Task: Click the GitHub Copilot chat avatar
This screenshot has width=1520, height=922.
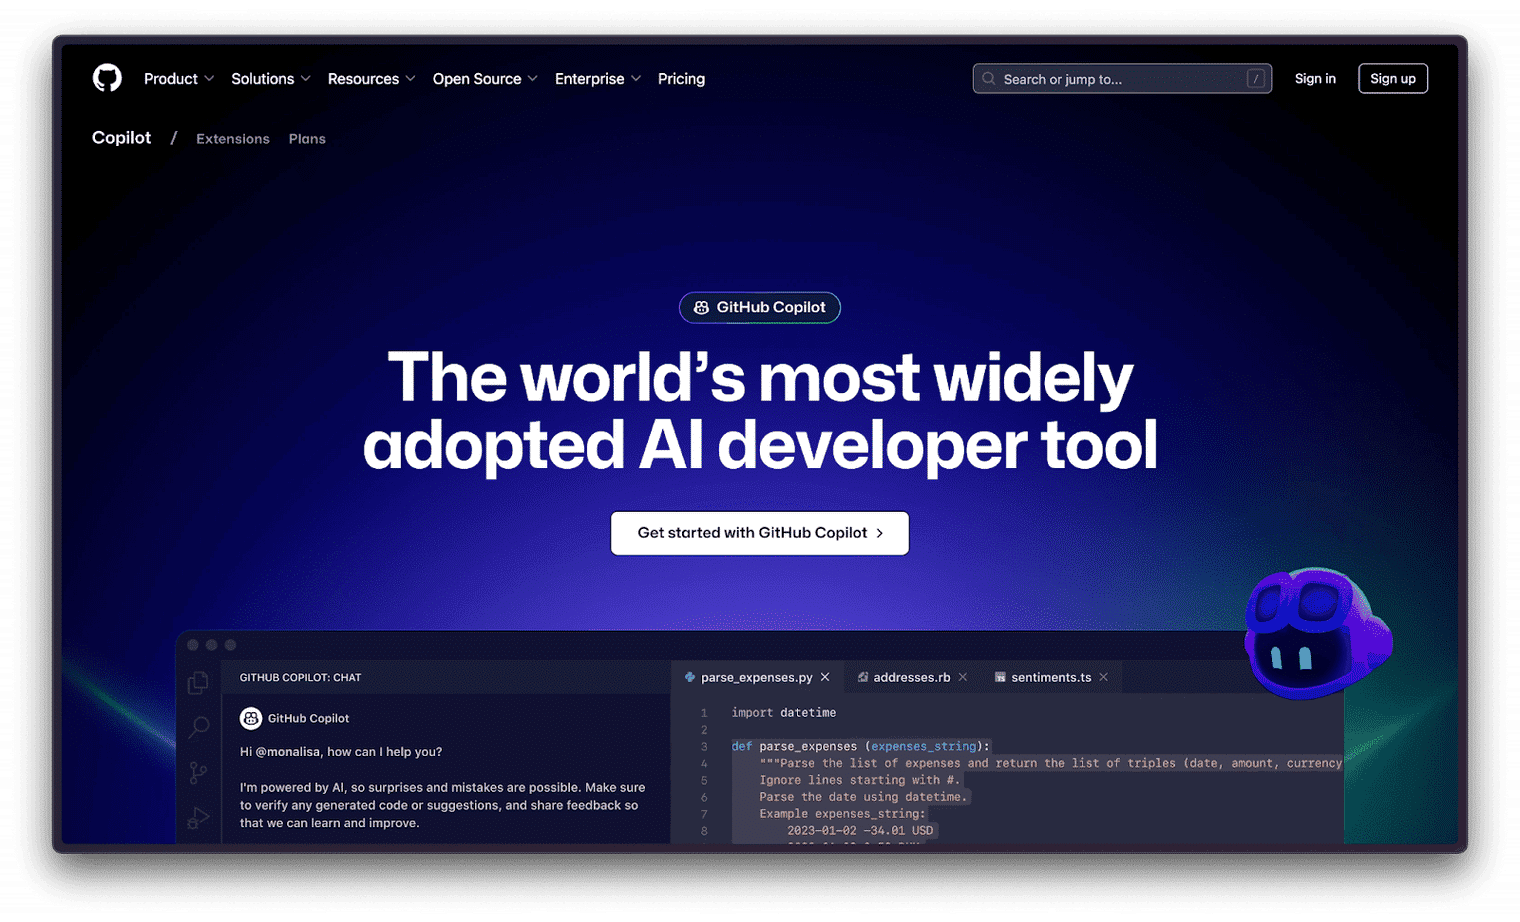Action: [x=251, y=718]
